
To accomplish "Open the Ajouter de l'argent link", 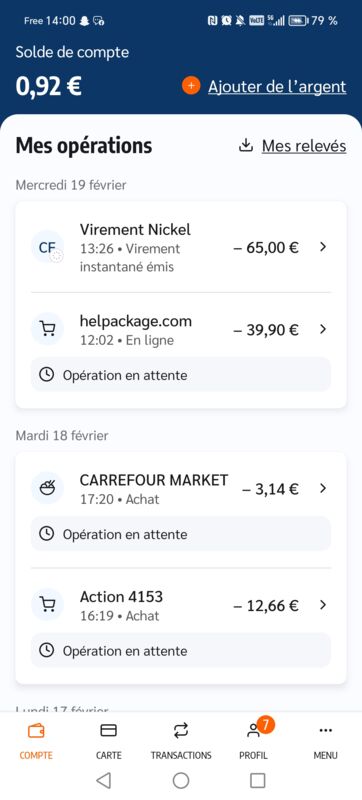I will click(277, 86).
